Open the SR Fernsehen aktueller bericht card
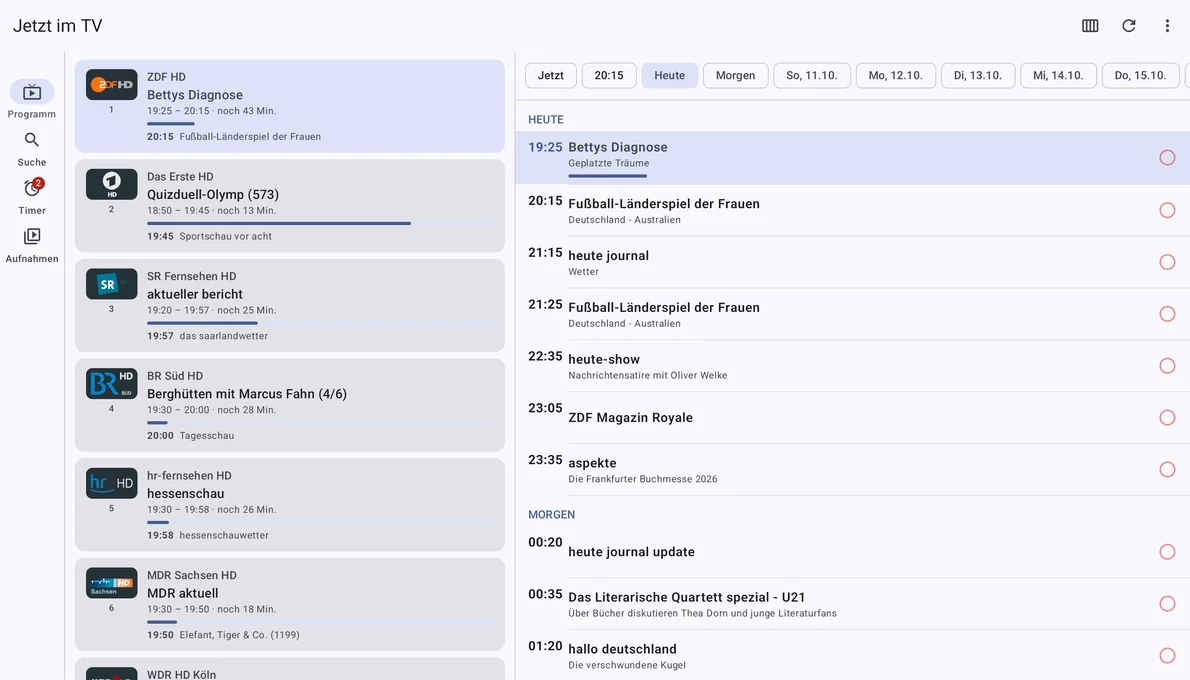1190x680 pixels. 290,305
